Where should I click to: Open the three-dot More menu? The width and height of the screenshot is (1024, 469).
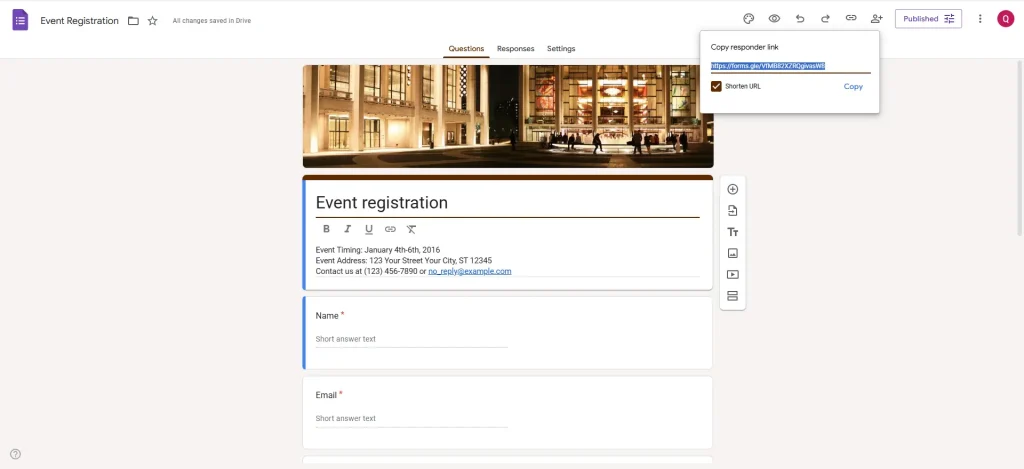click(980, 19)
